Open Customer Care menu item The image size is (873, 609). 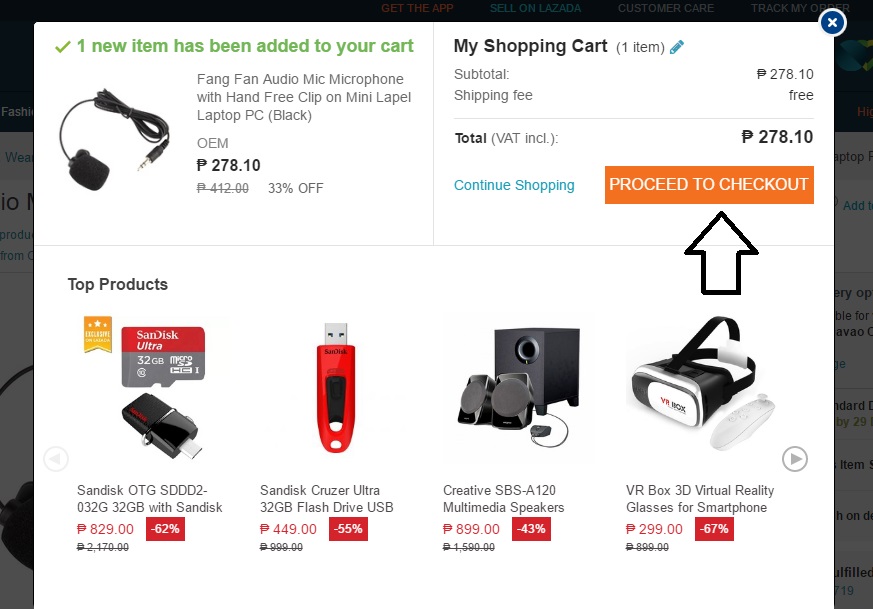666,8
